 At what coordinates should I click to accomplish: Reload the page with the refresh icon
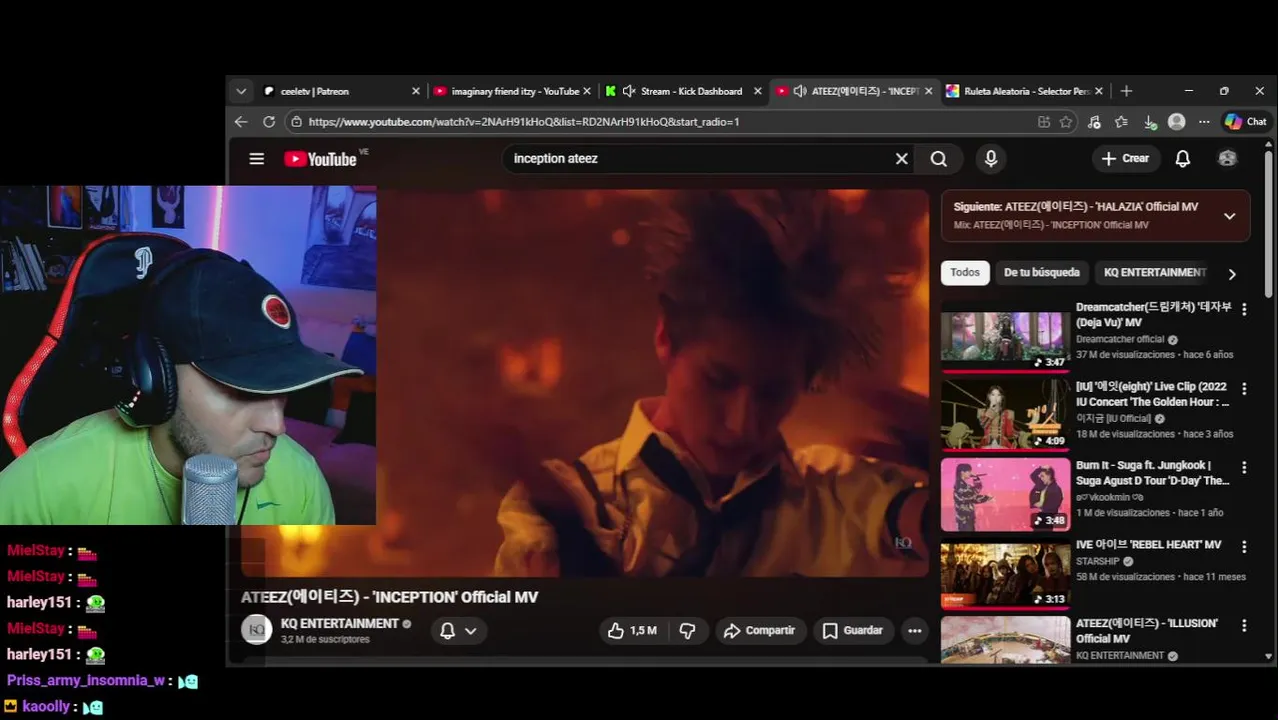pyautogui.click(x=269, y=121)
